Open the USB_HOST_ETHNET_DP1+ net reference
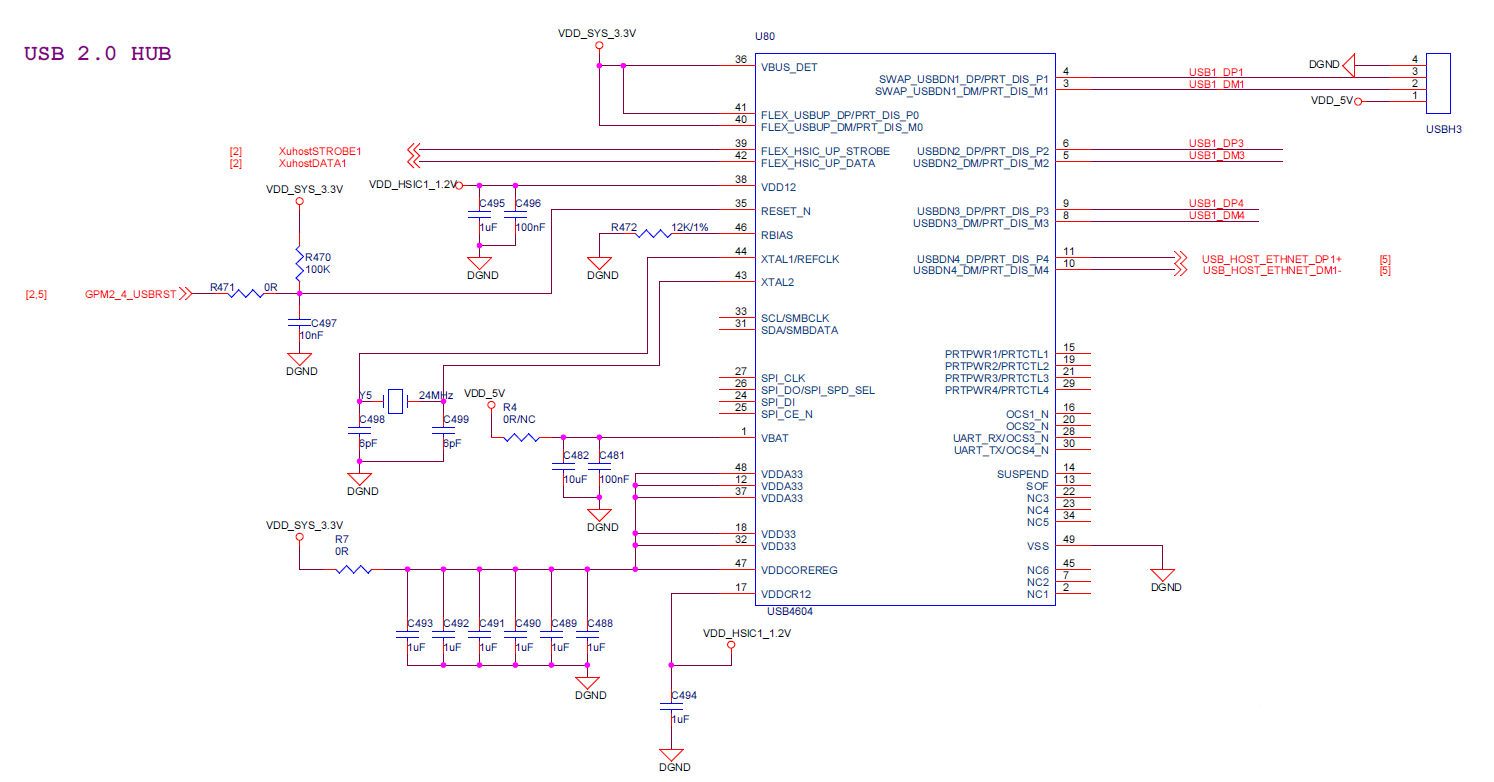 (x=1271, y=259)
